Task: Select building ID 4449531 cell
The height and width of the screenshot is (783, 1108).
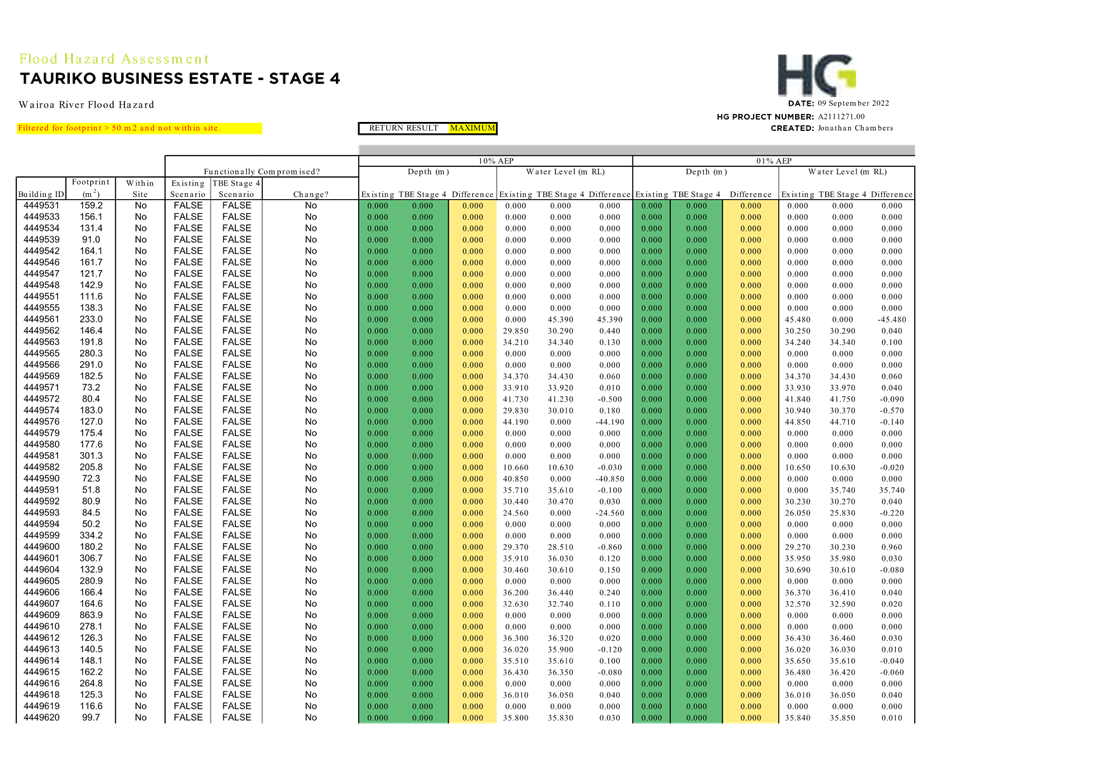Action: (40, 205)
